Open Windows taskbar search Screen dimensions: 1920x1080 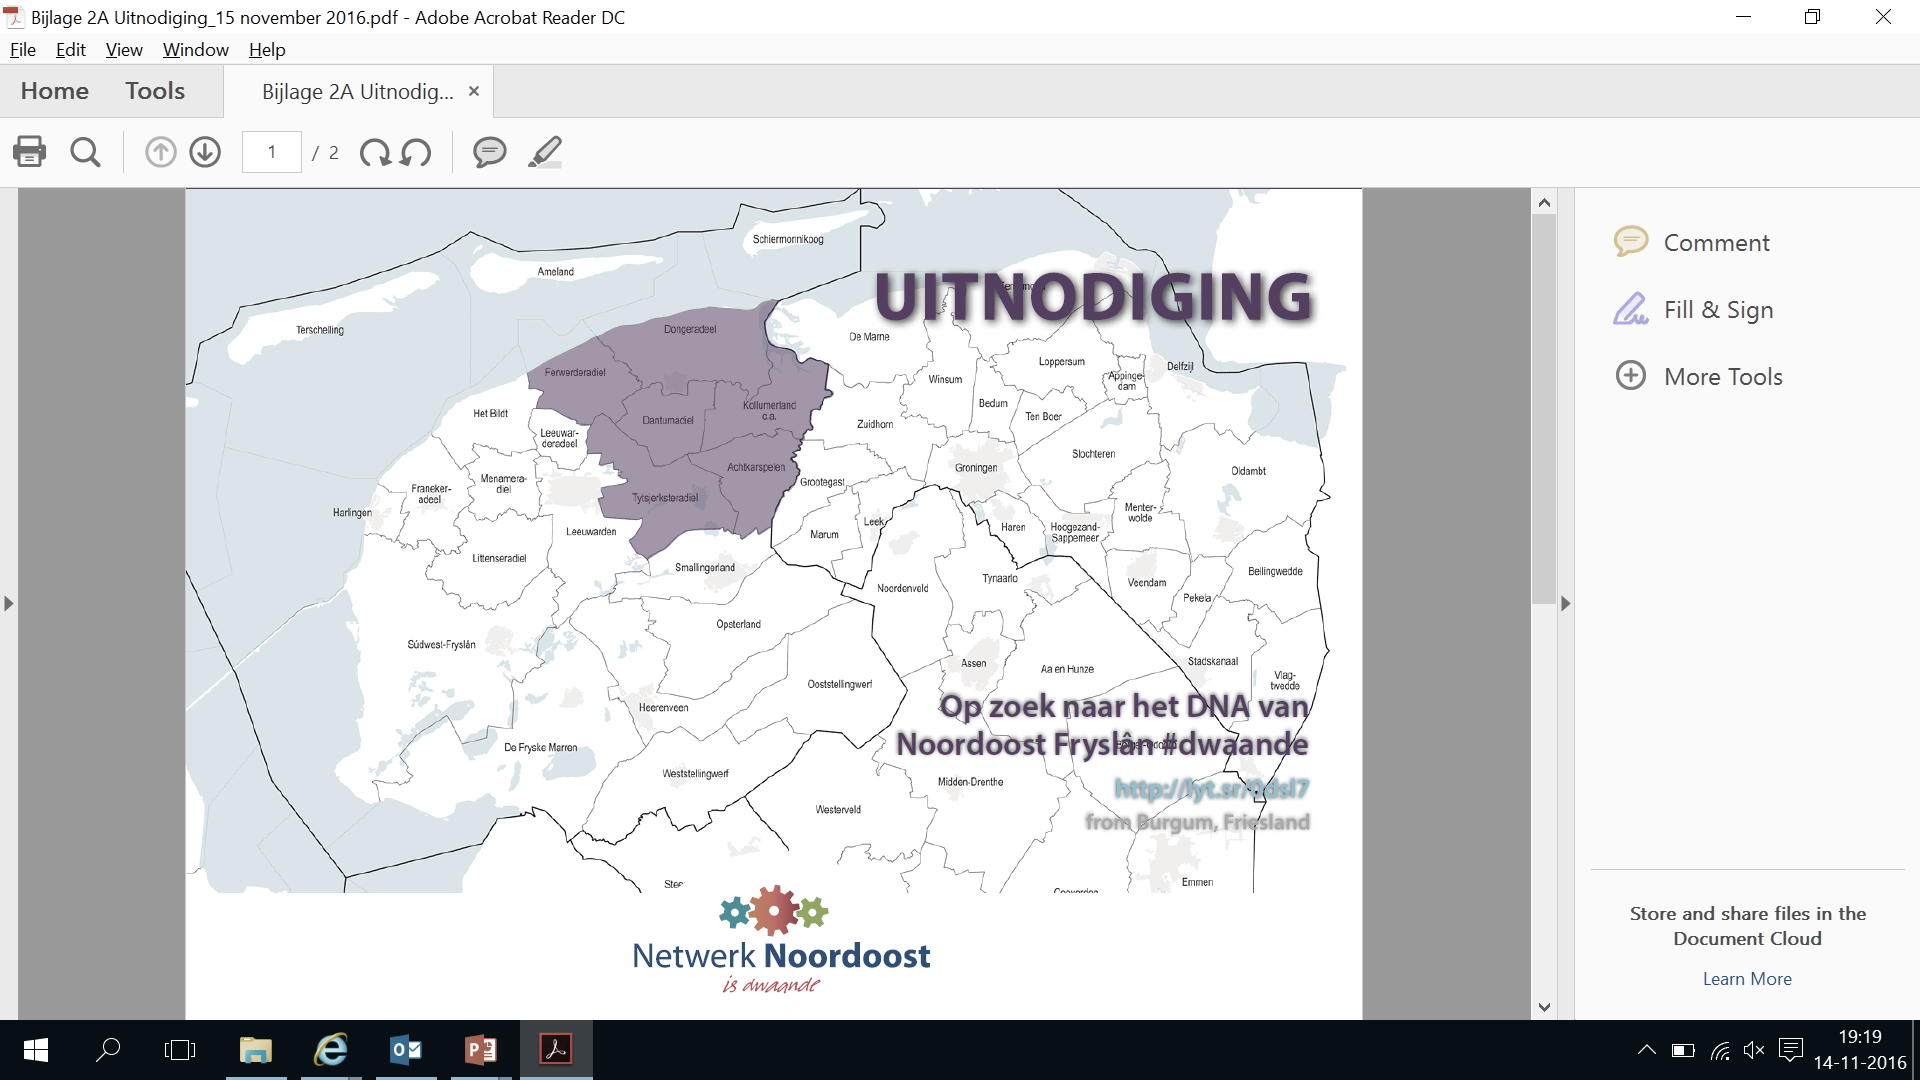pyautogui.click(x=108, y=1050)
